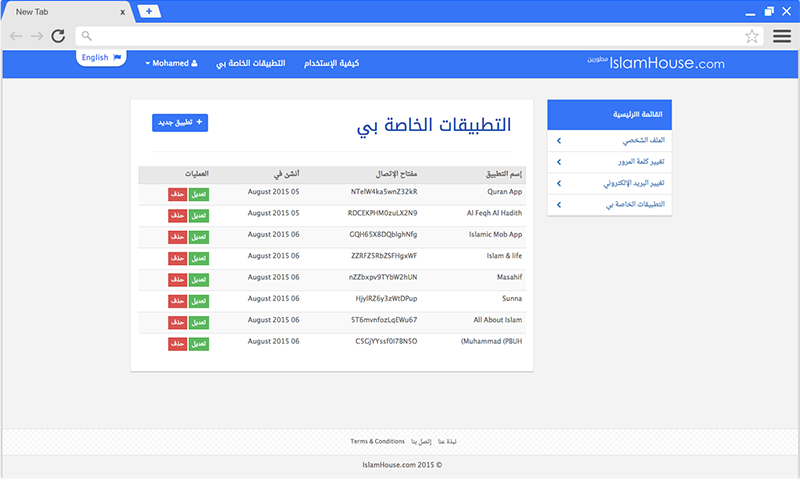Open تغيير البريد الإلكتروني in sidebar
This screenshot has height=480, width=800.
[x=616, y=184]
